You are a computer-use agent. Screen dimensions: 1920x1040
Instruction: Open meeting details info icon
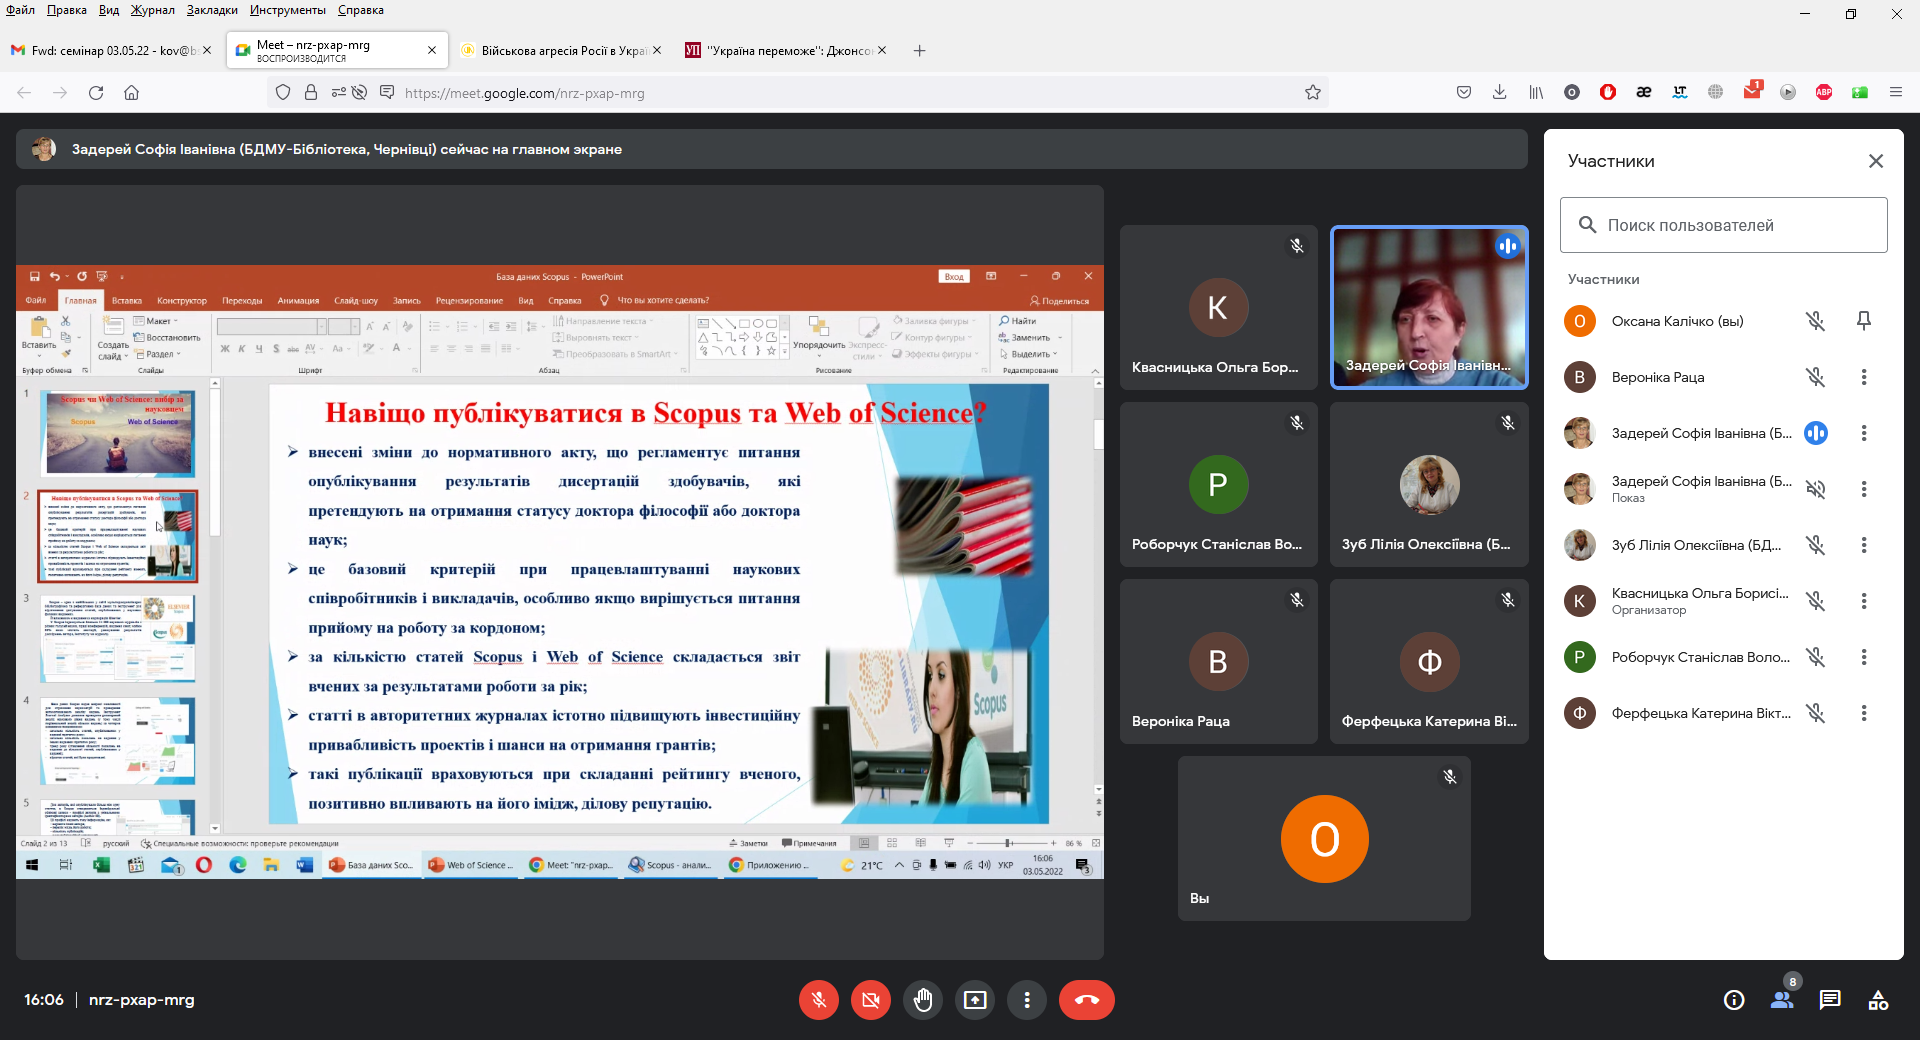click(x=1734, y=1000)
